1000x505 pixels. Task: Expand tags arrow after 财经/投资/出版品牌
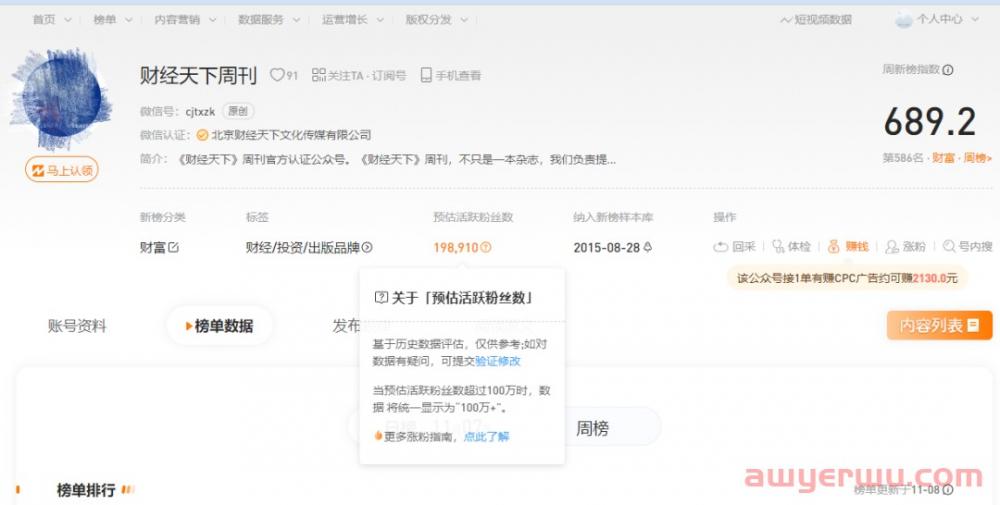tap(367, 247)
